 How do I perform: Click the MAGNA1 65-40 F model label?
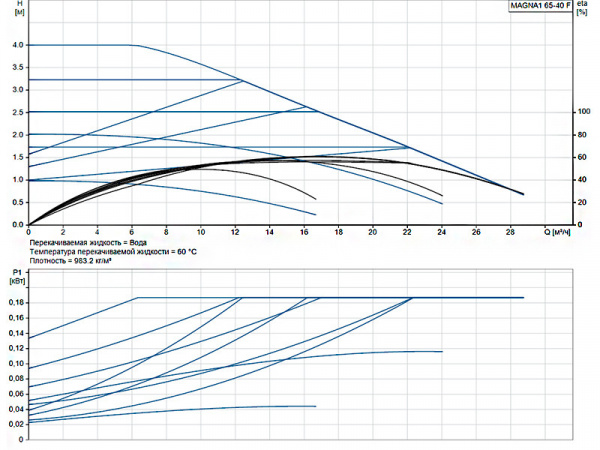(x=539, y=6)
